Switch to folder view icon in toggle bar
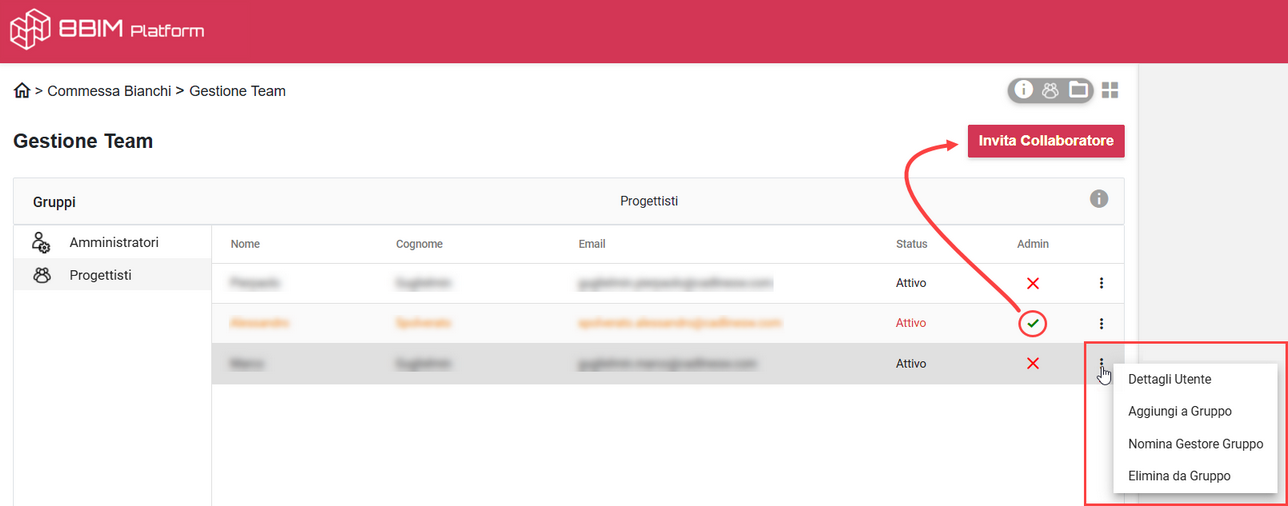 [1078, 90]
